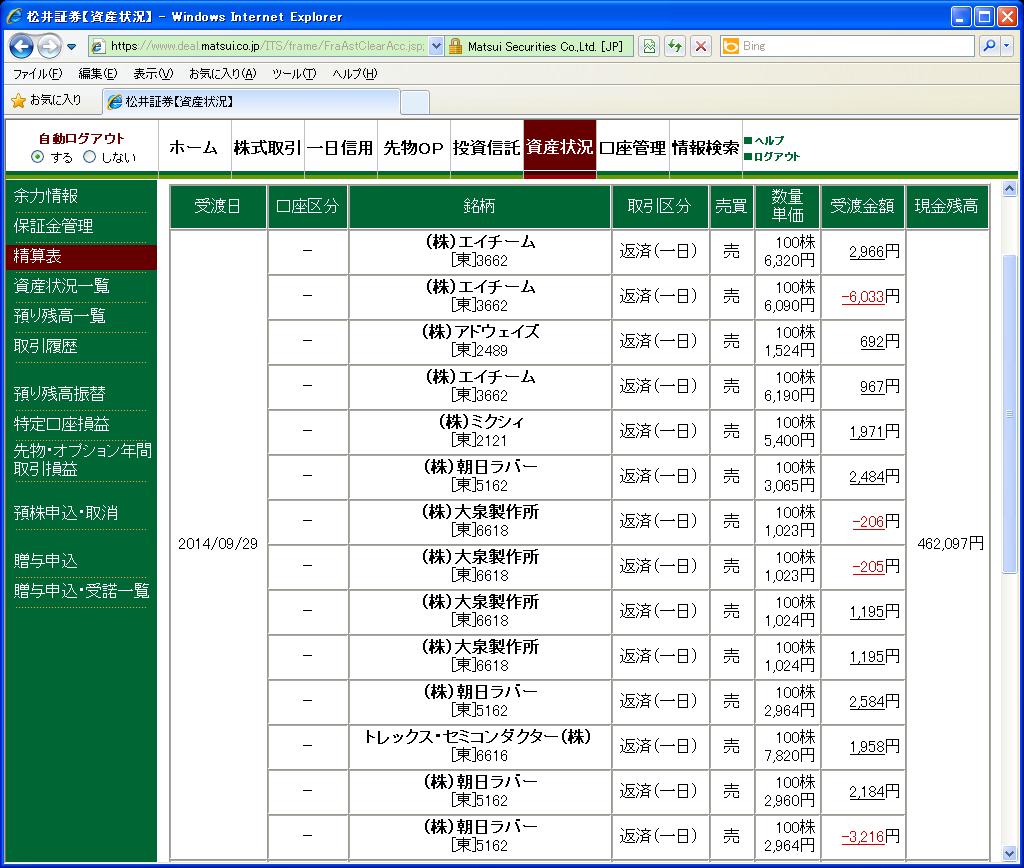Select 精算表 in the sidebar

tap(81, 256)
